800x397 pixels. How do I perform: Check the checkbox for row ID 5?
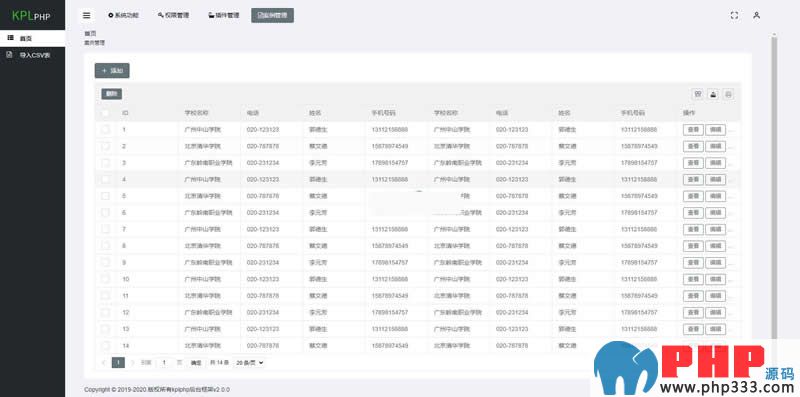(x=105, y=196)
